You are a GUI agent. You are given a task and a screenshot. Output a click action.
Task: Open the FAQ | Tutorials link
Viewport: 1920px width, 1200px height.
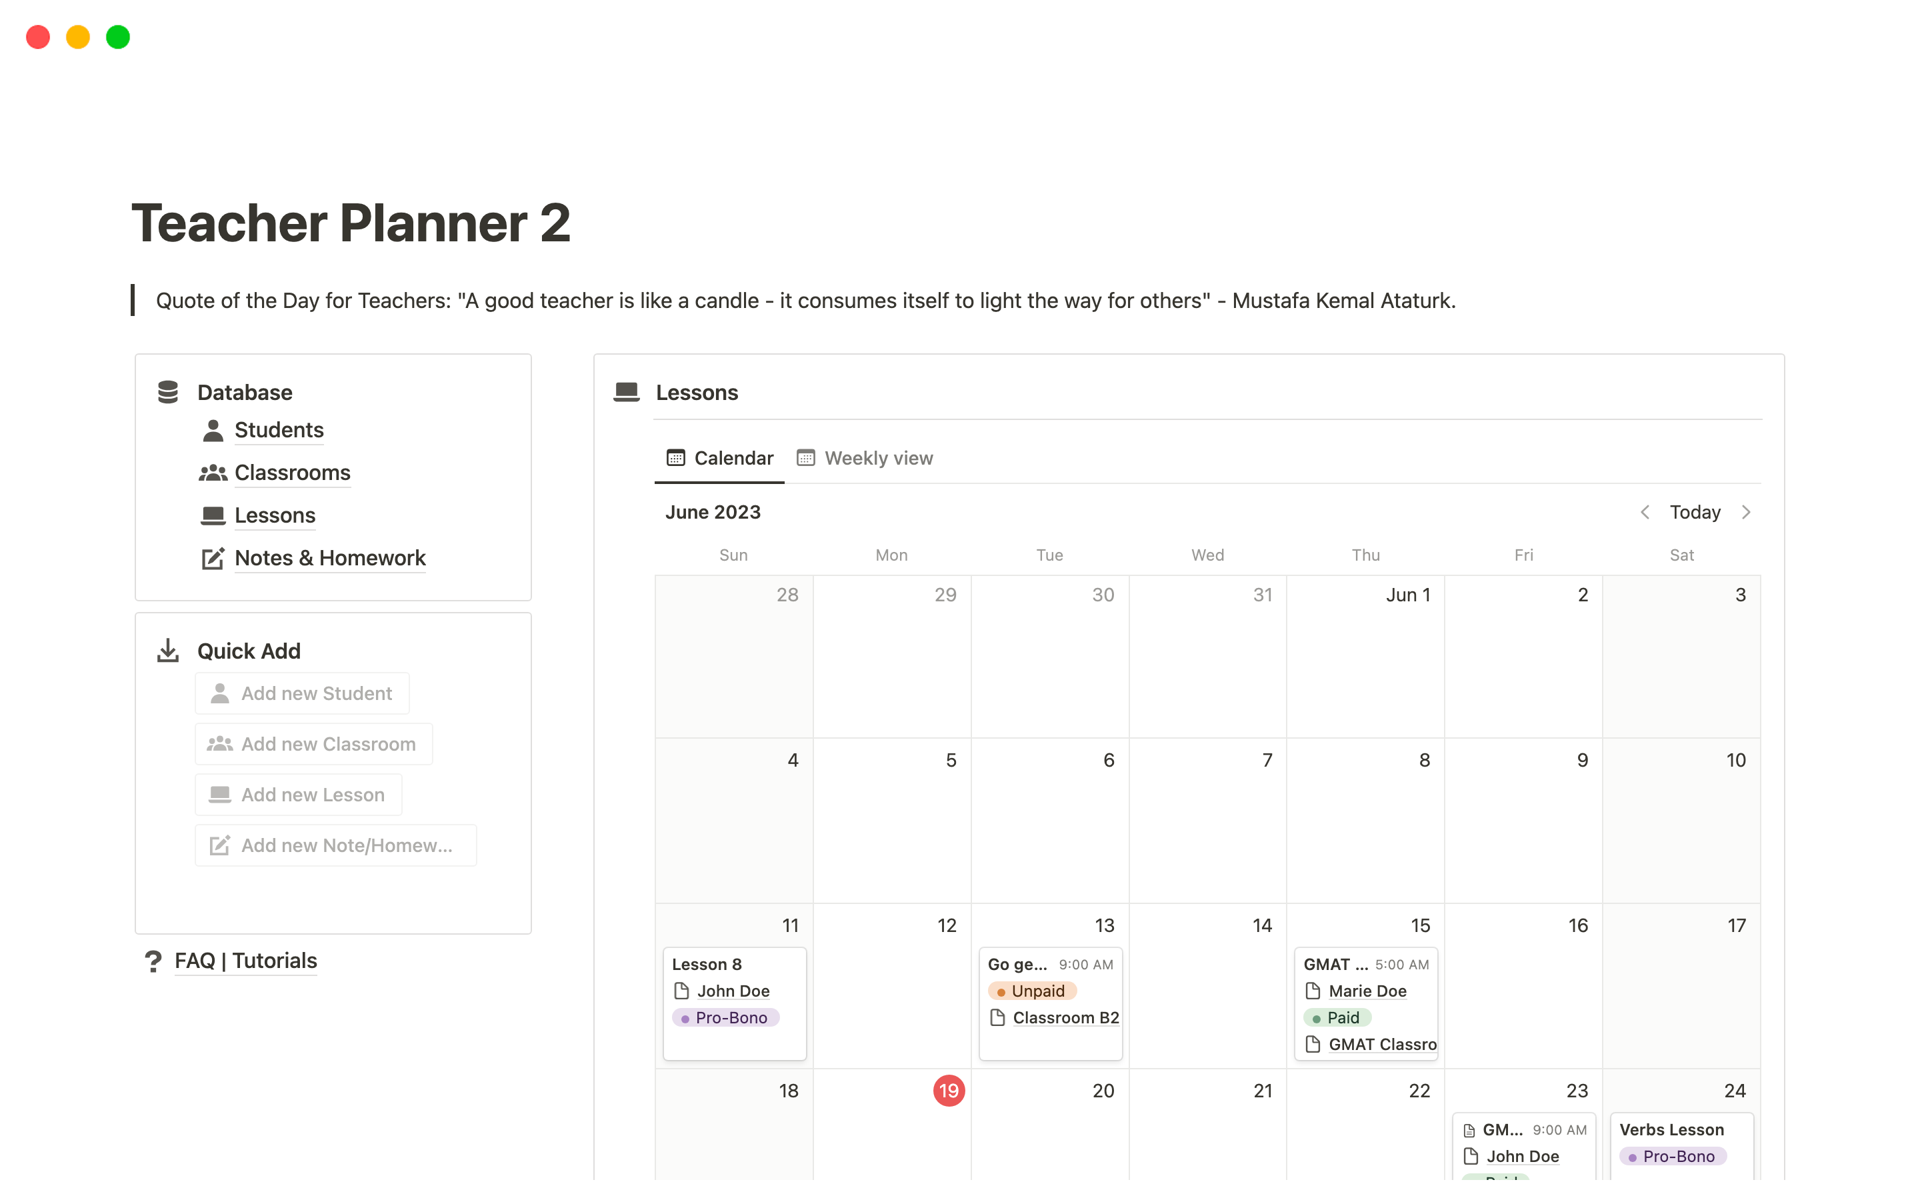pyautogui.click(x=245, y=961)
